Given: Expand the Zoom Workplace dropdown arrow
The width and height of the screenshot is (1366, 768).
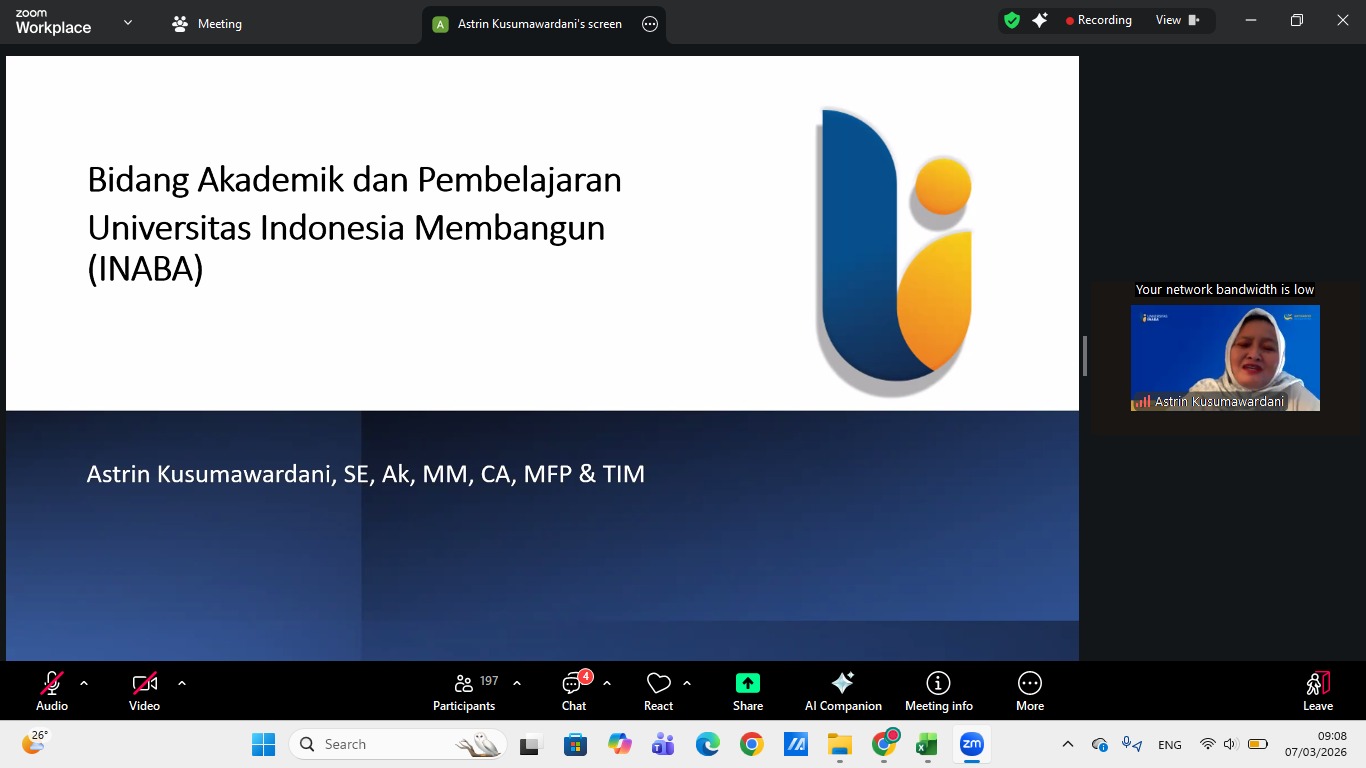Looking at the screenshot, I should click(128, 22).
